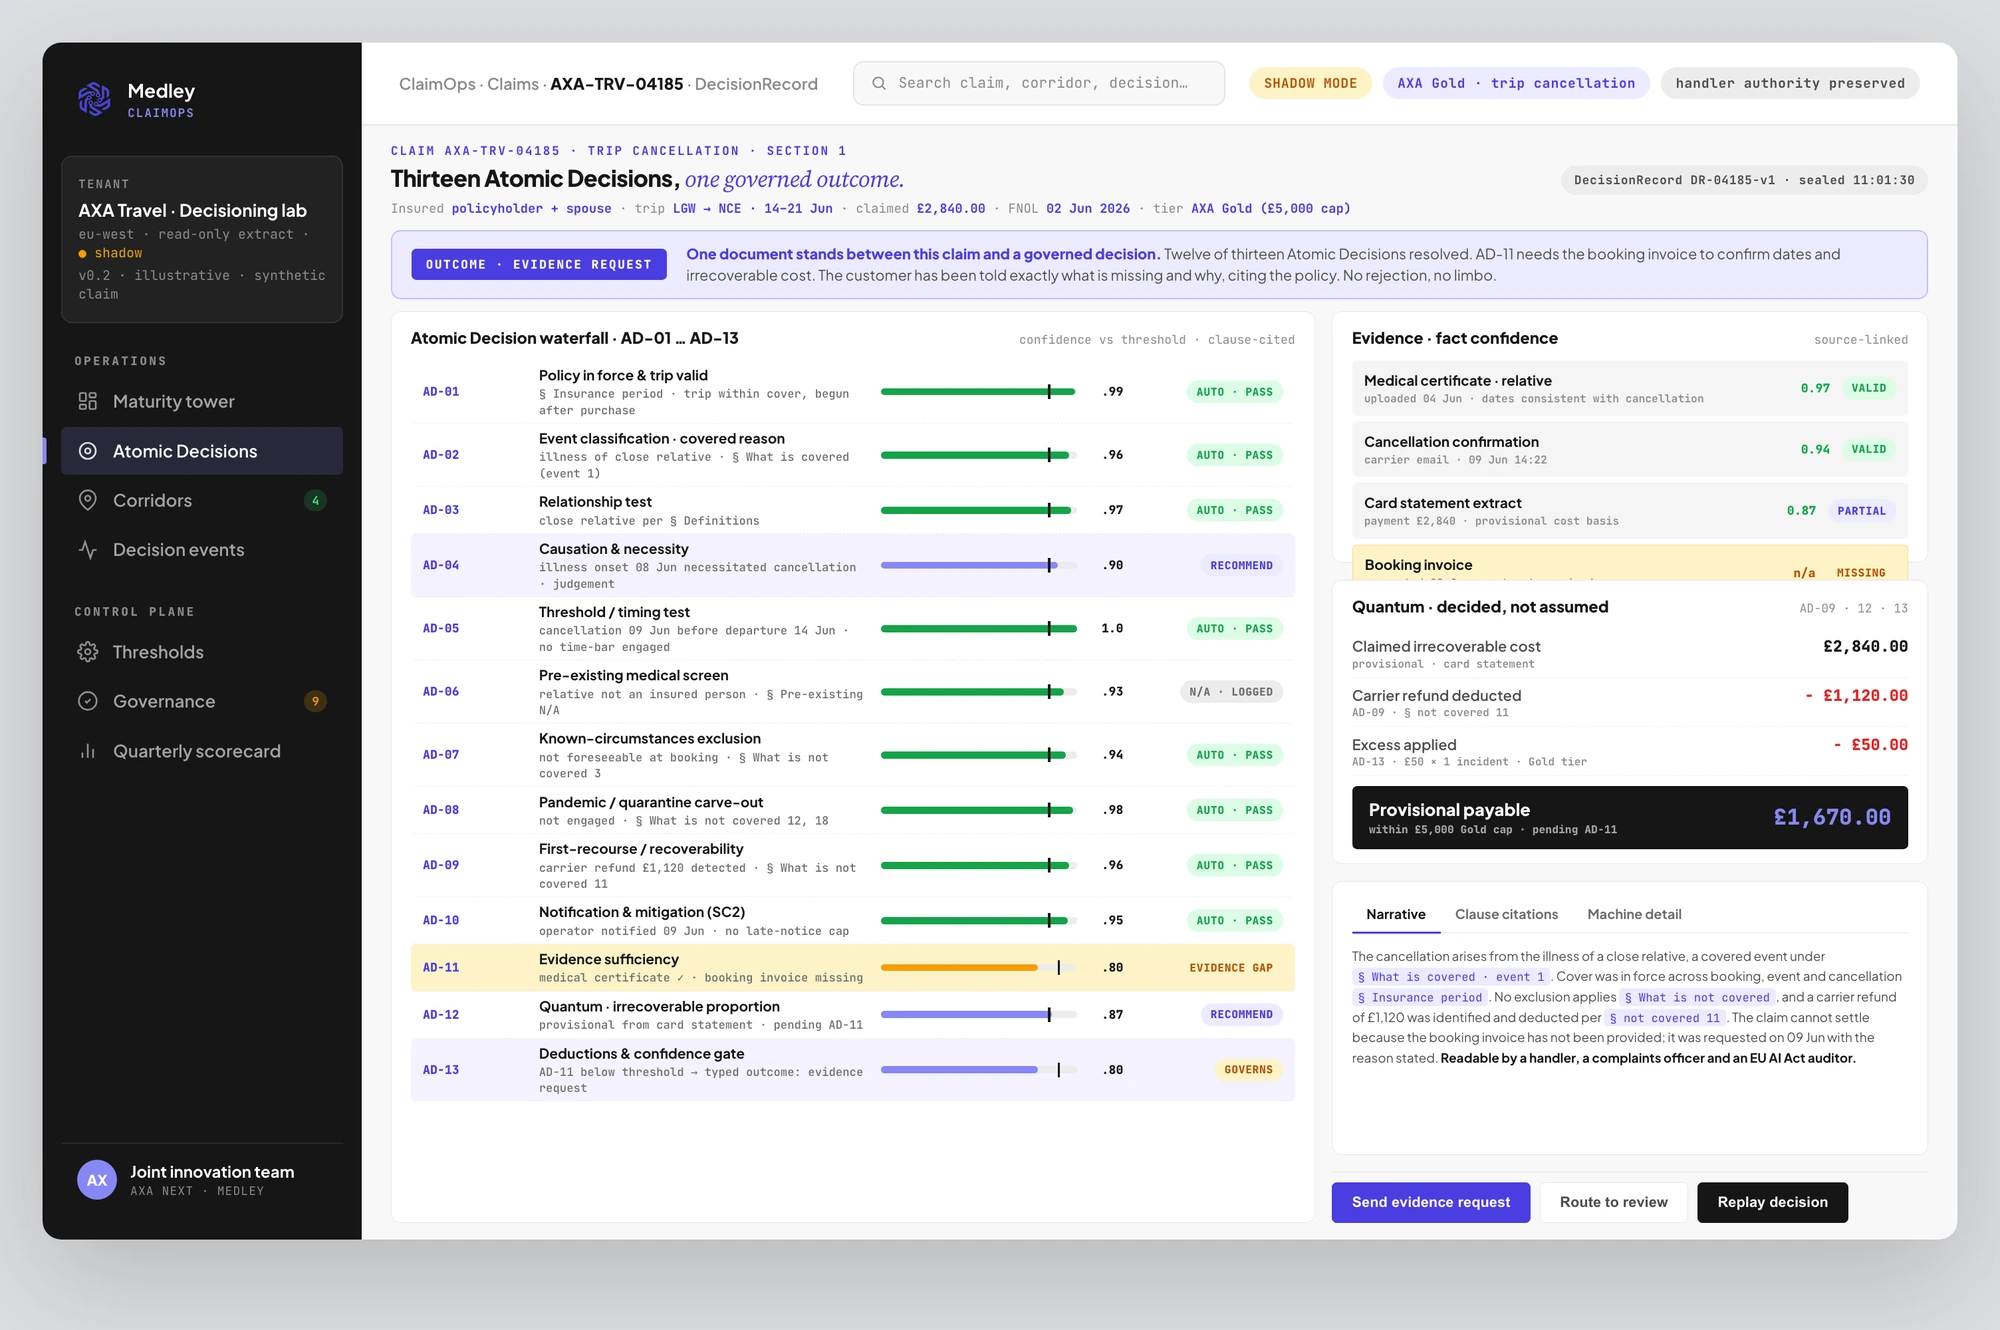The image size is (2000, 1330).
Task: Click ClaimOps in the breadcrumb
Action: pos(437,84)
